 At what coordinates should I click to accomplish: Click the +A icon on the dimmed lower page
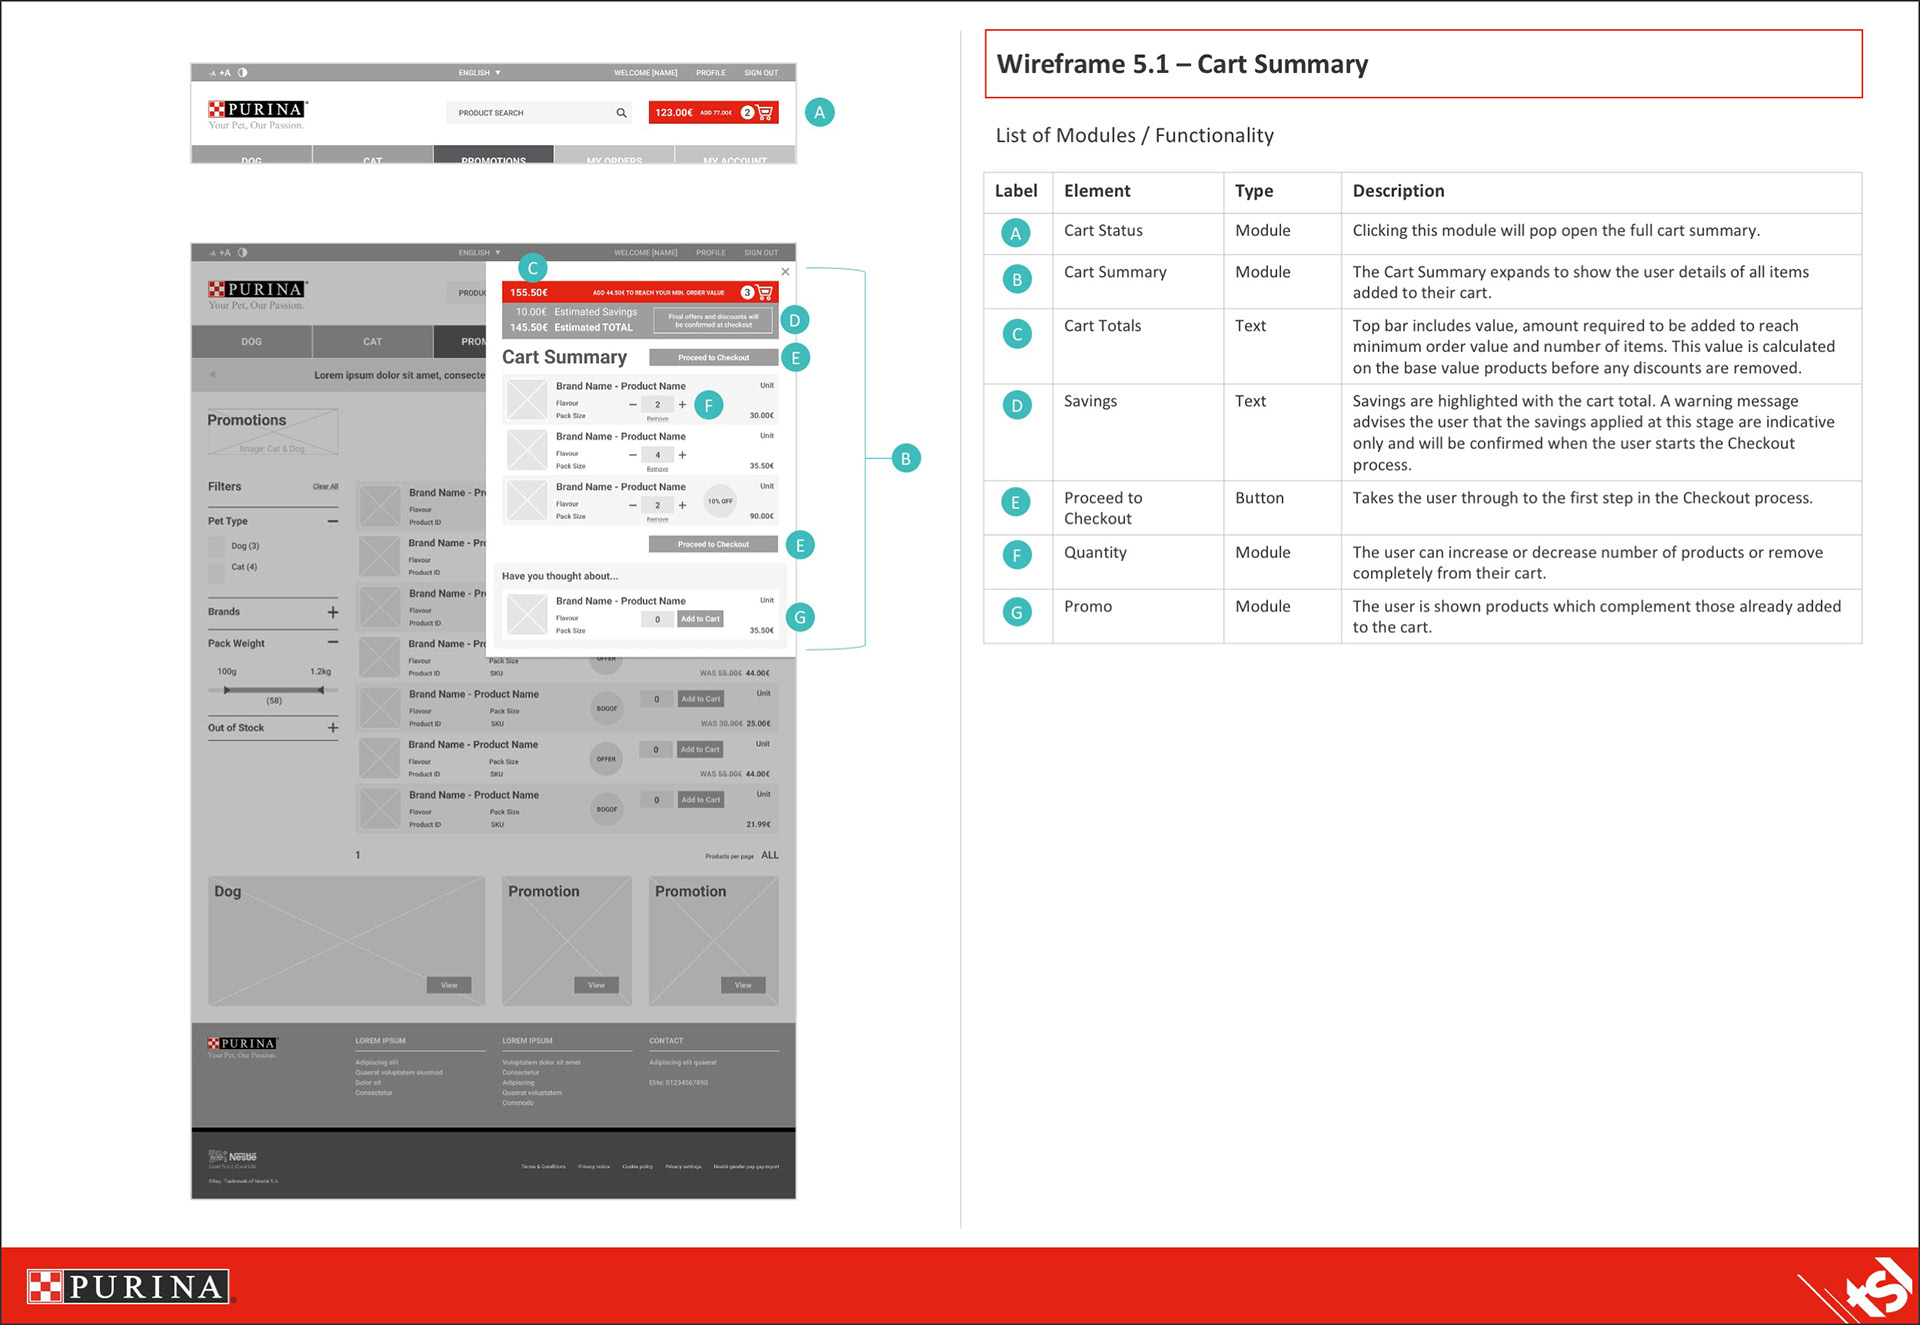[x=225, y=253]
